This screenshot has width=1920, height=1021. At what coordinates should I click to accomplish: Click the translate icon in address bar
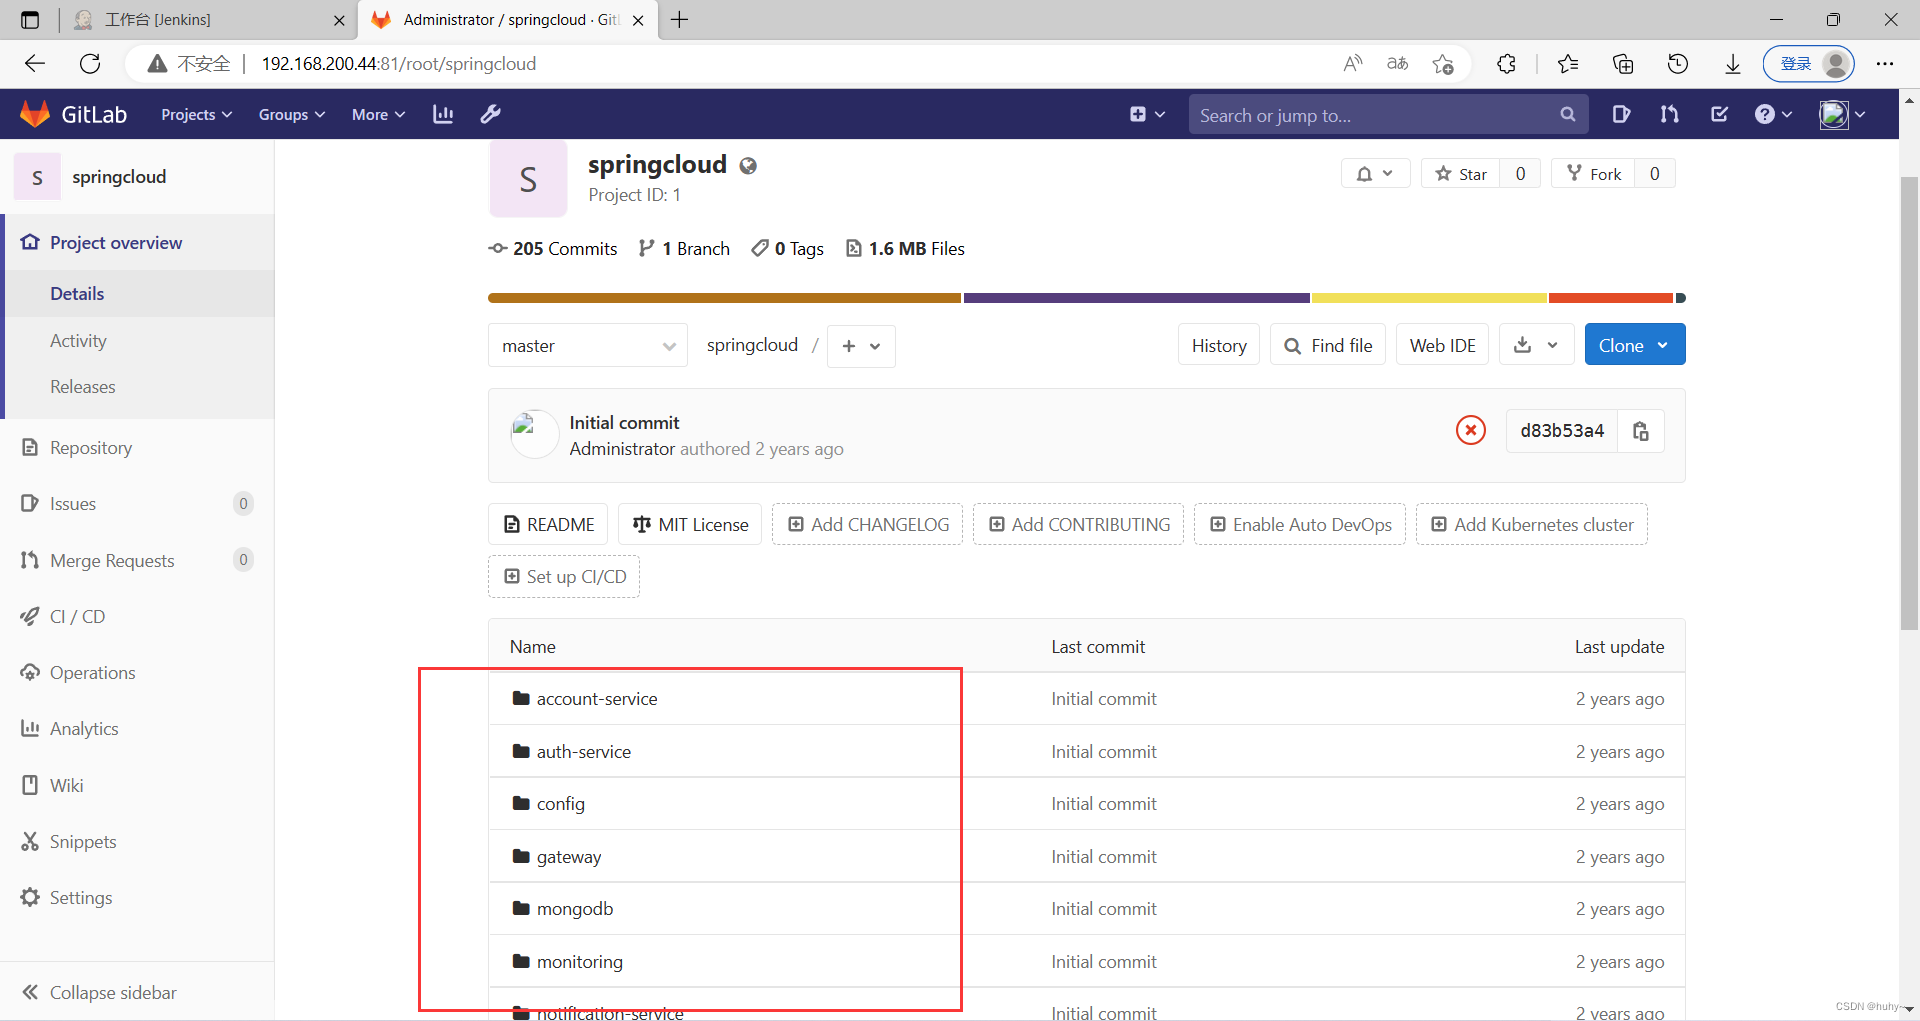pos(1398,64)
